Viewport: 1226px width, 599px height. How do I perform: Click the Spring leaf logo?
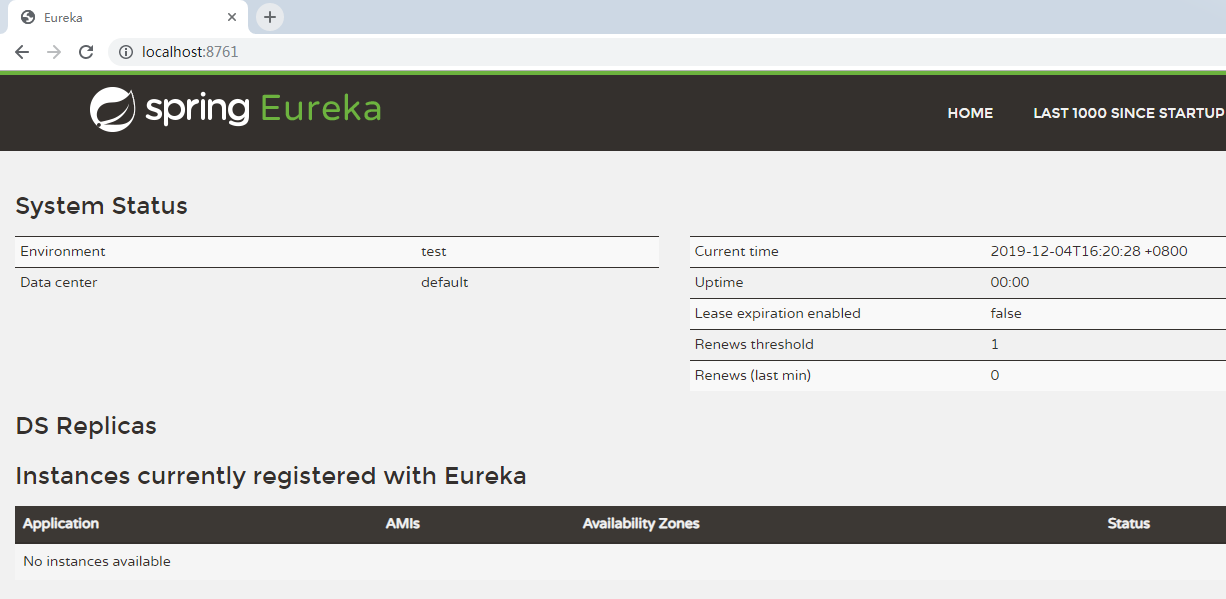(112, 110)
